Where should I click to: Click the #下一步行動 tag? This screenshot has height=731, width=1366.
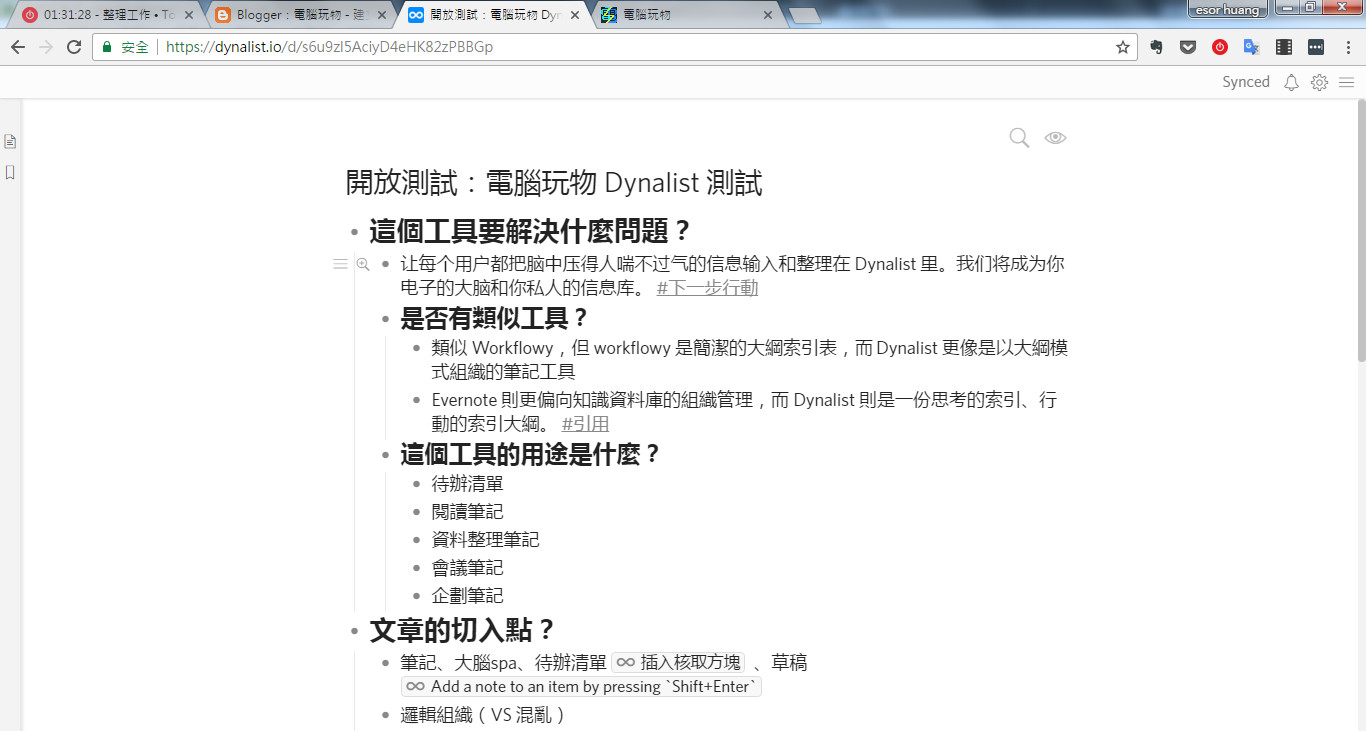[707, 288]
